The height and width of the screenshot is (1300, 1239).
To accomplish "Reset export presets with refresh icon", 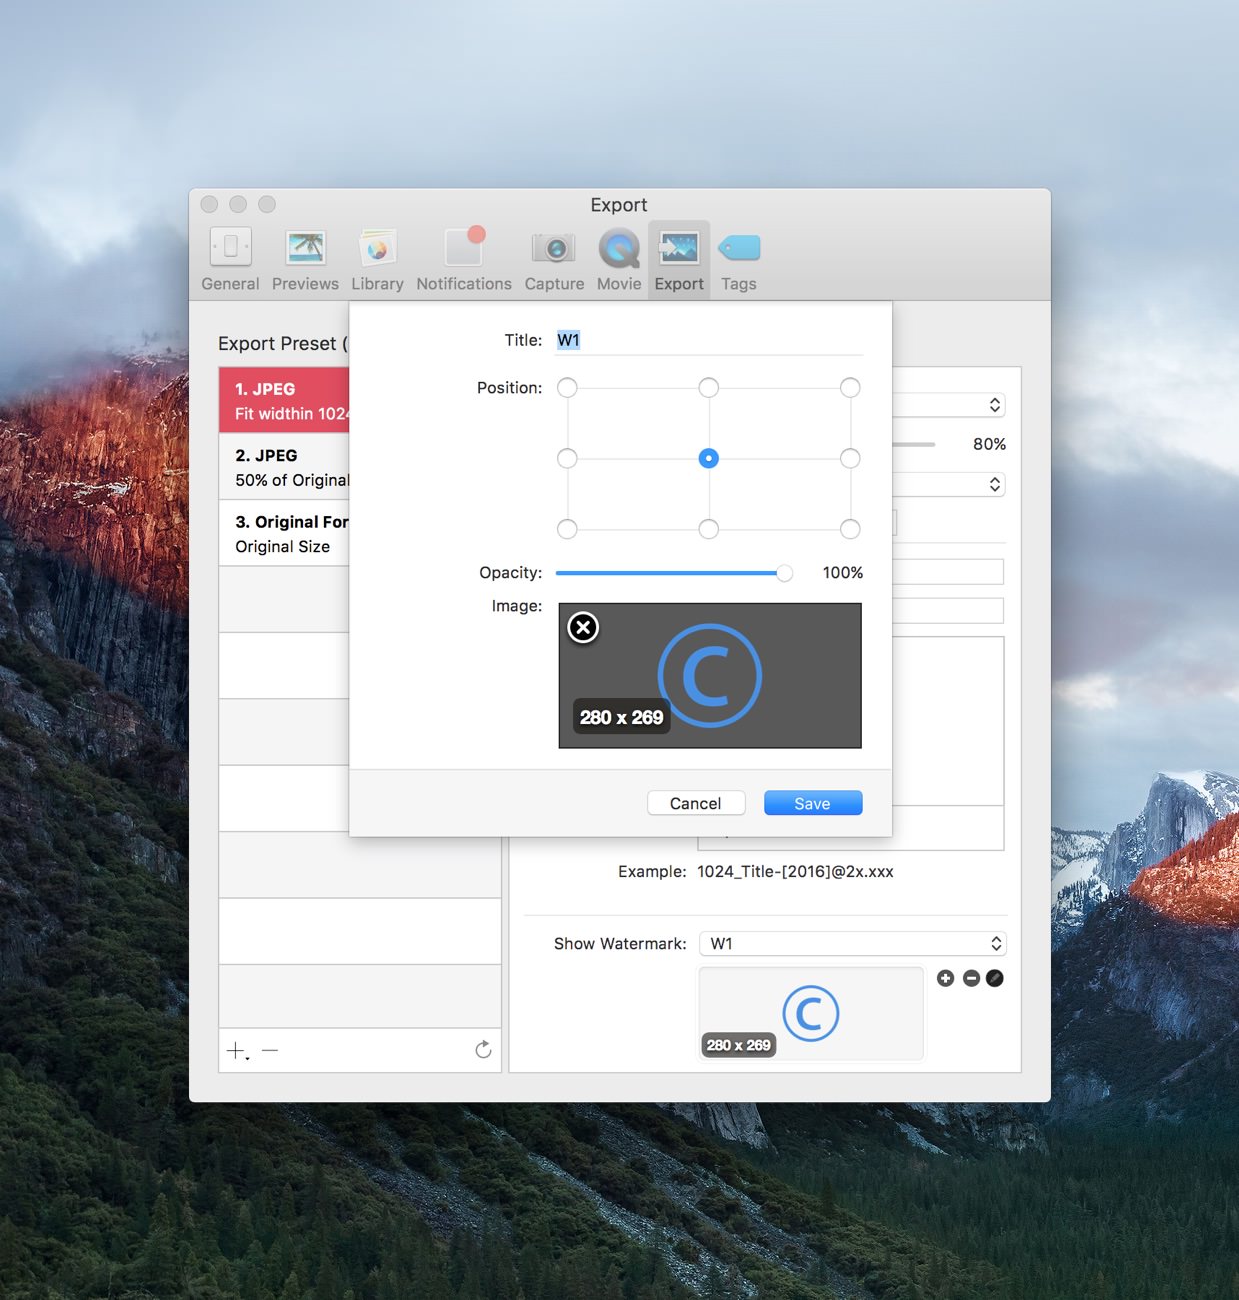I will point(483,1050).
